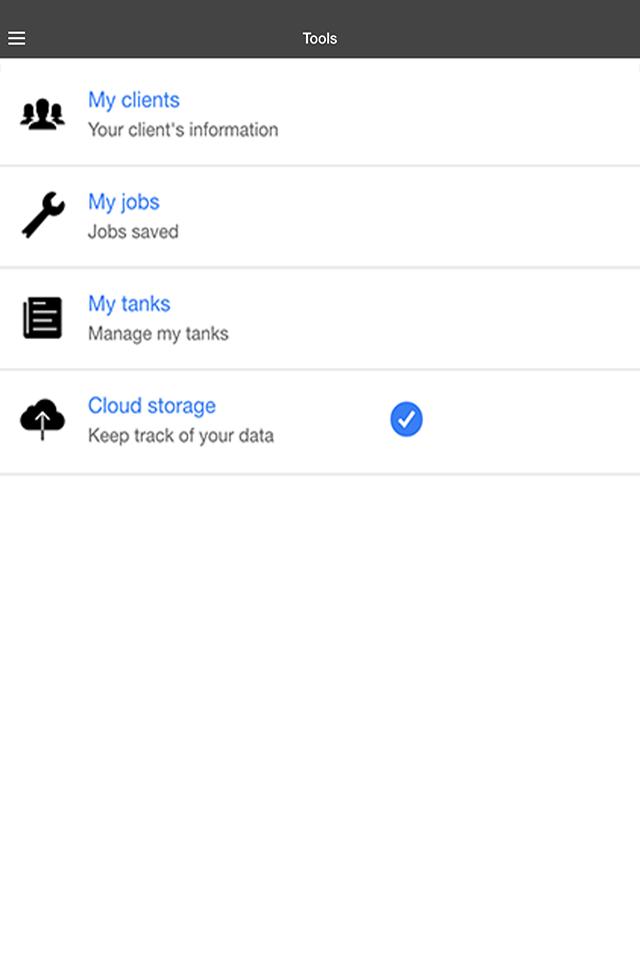Screen dimensions: 640x960
Task: Open Cloud storage
Action: [x=152, y=405]
